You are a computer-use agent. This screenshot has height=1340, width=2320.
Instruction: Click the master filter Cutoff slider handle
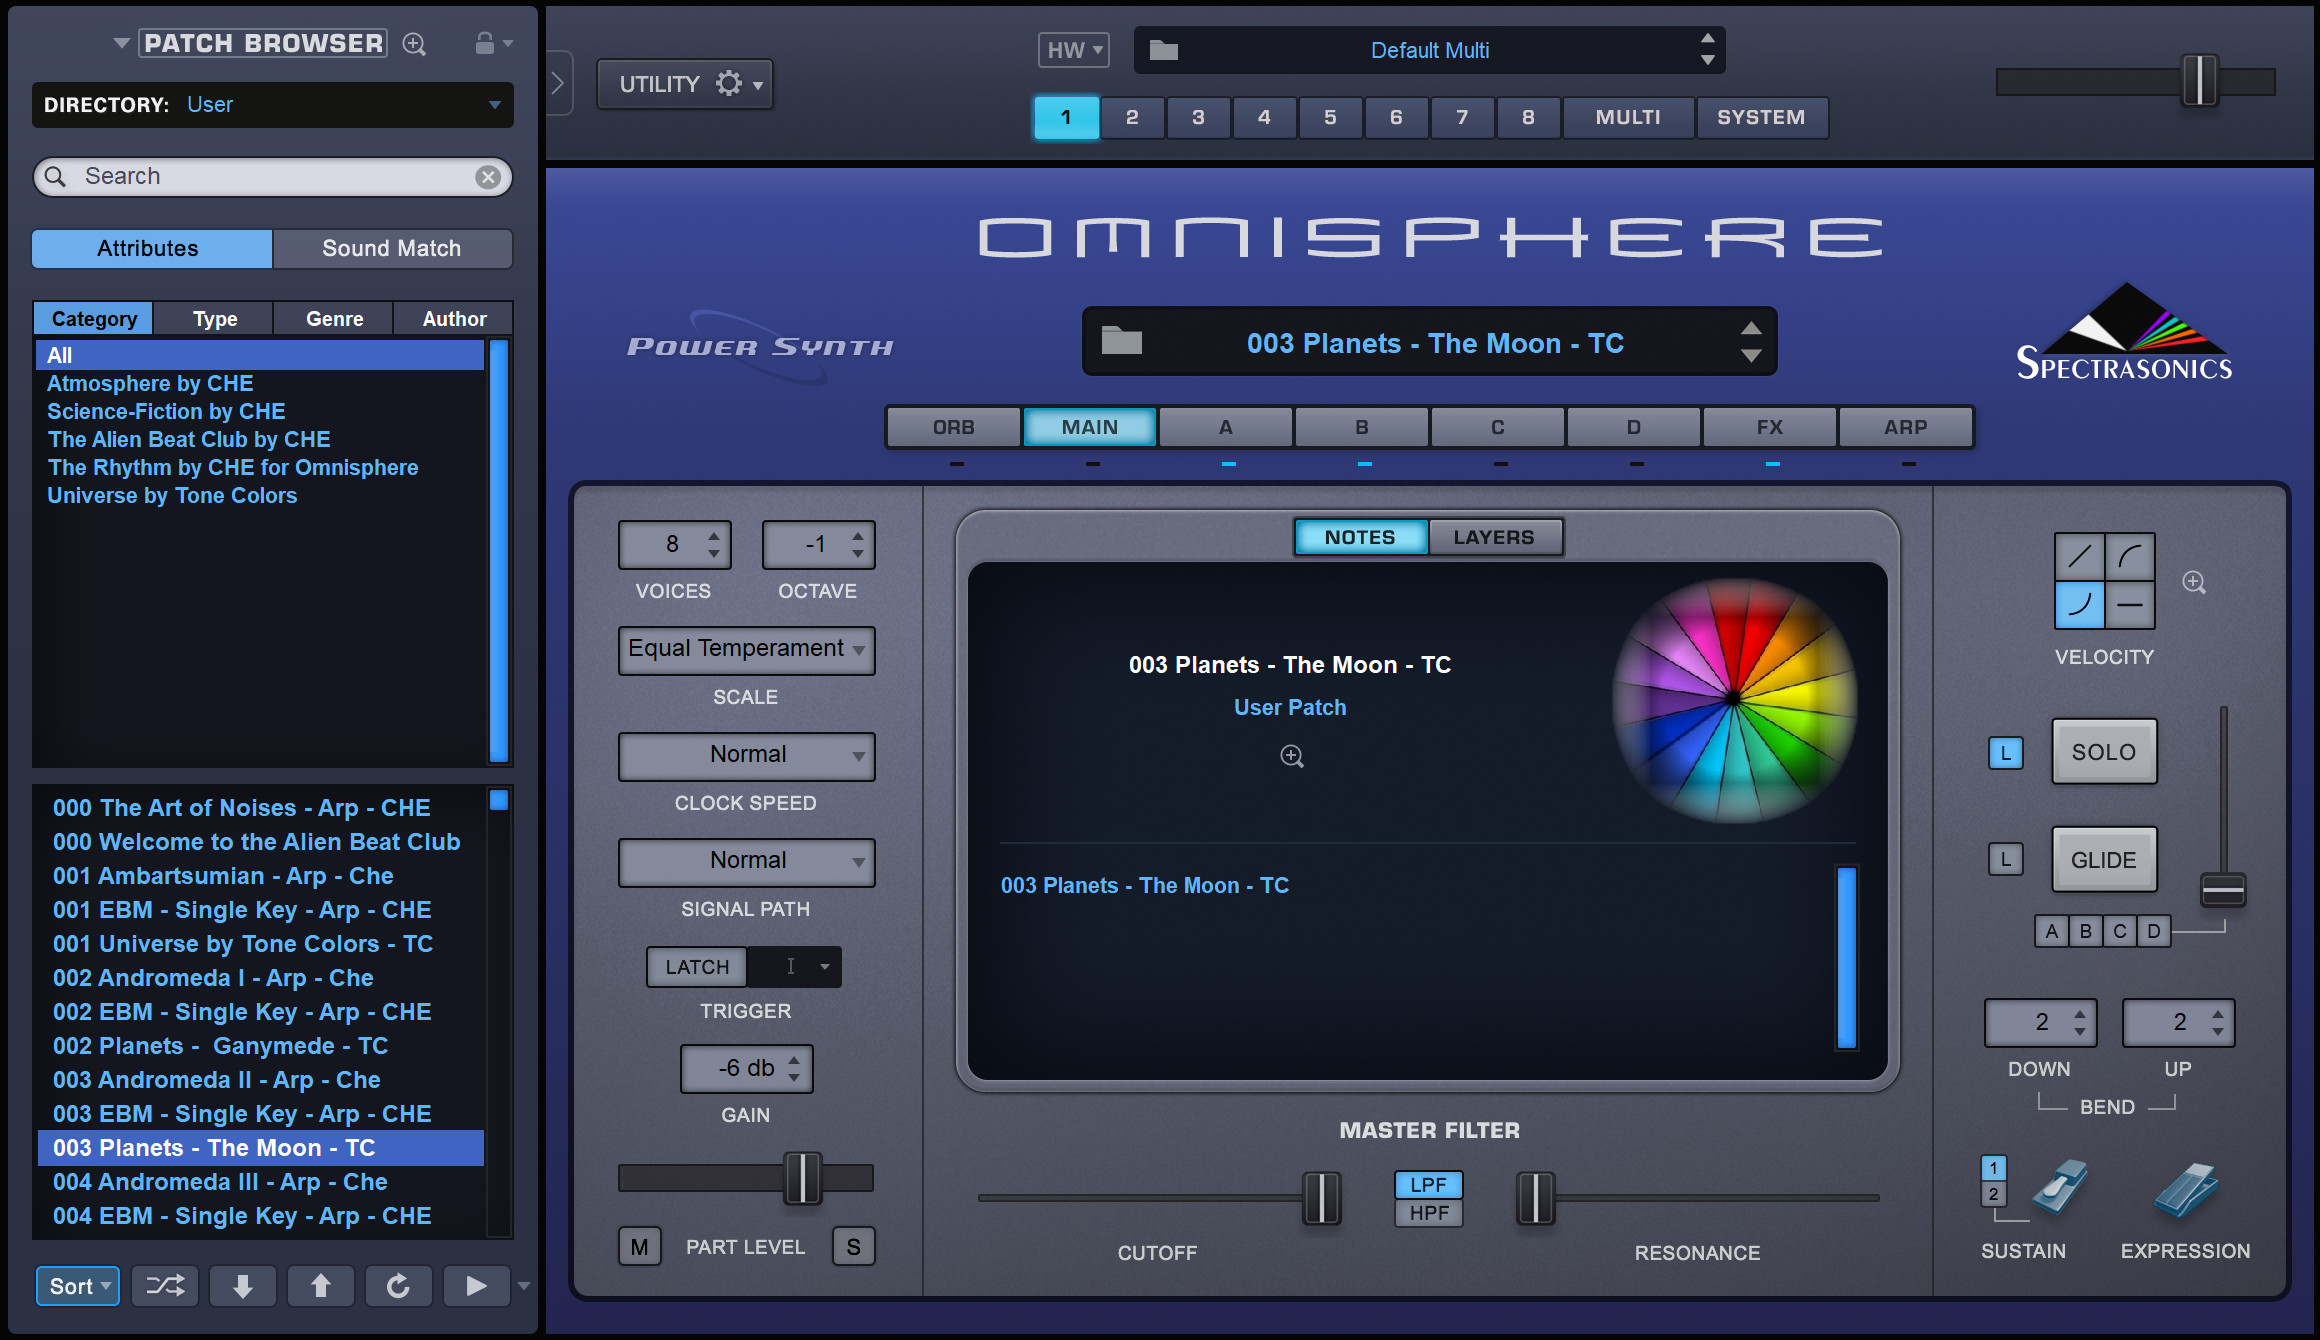tap(1322, 1198)
